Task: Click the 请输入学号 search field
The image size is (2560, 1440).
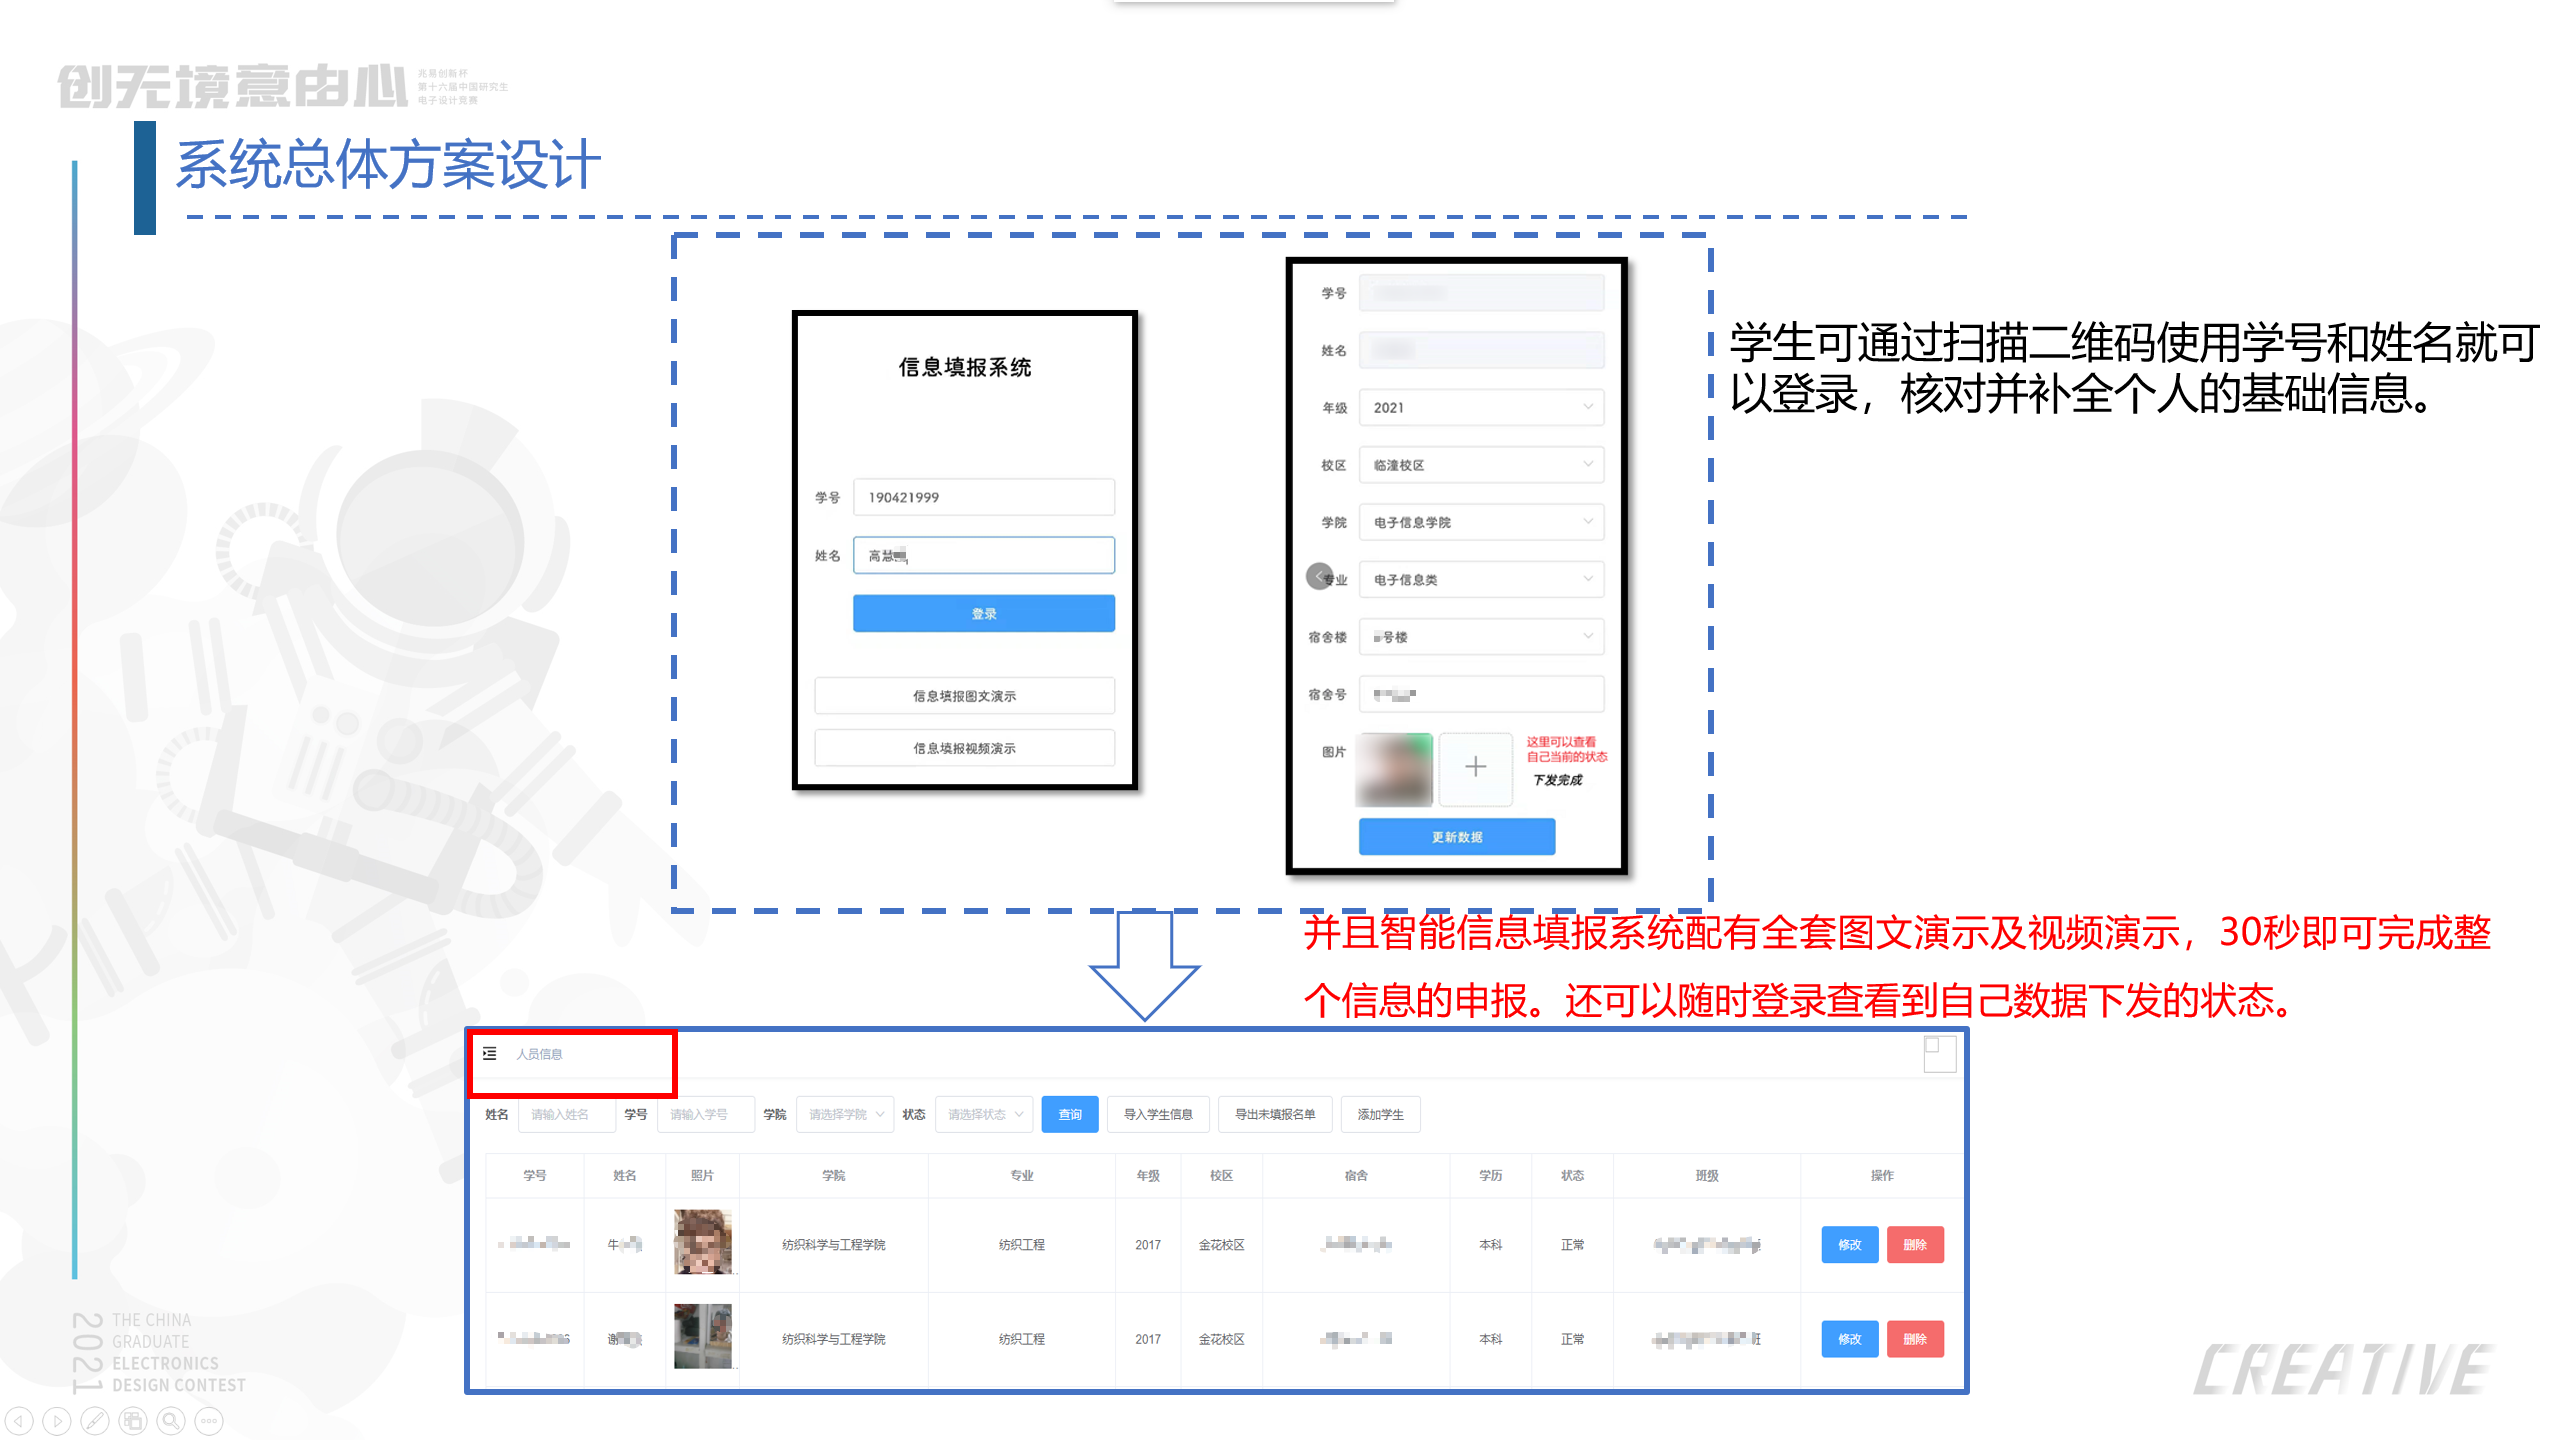Action: click(706, 1114)
